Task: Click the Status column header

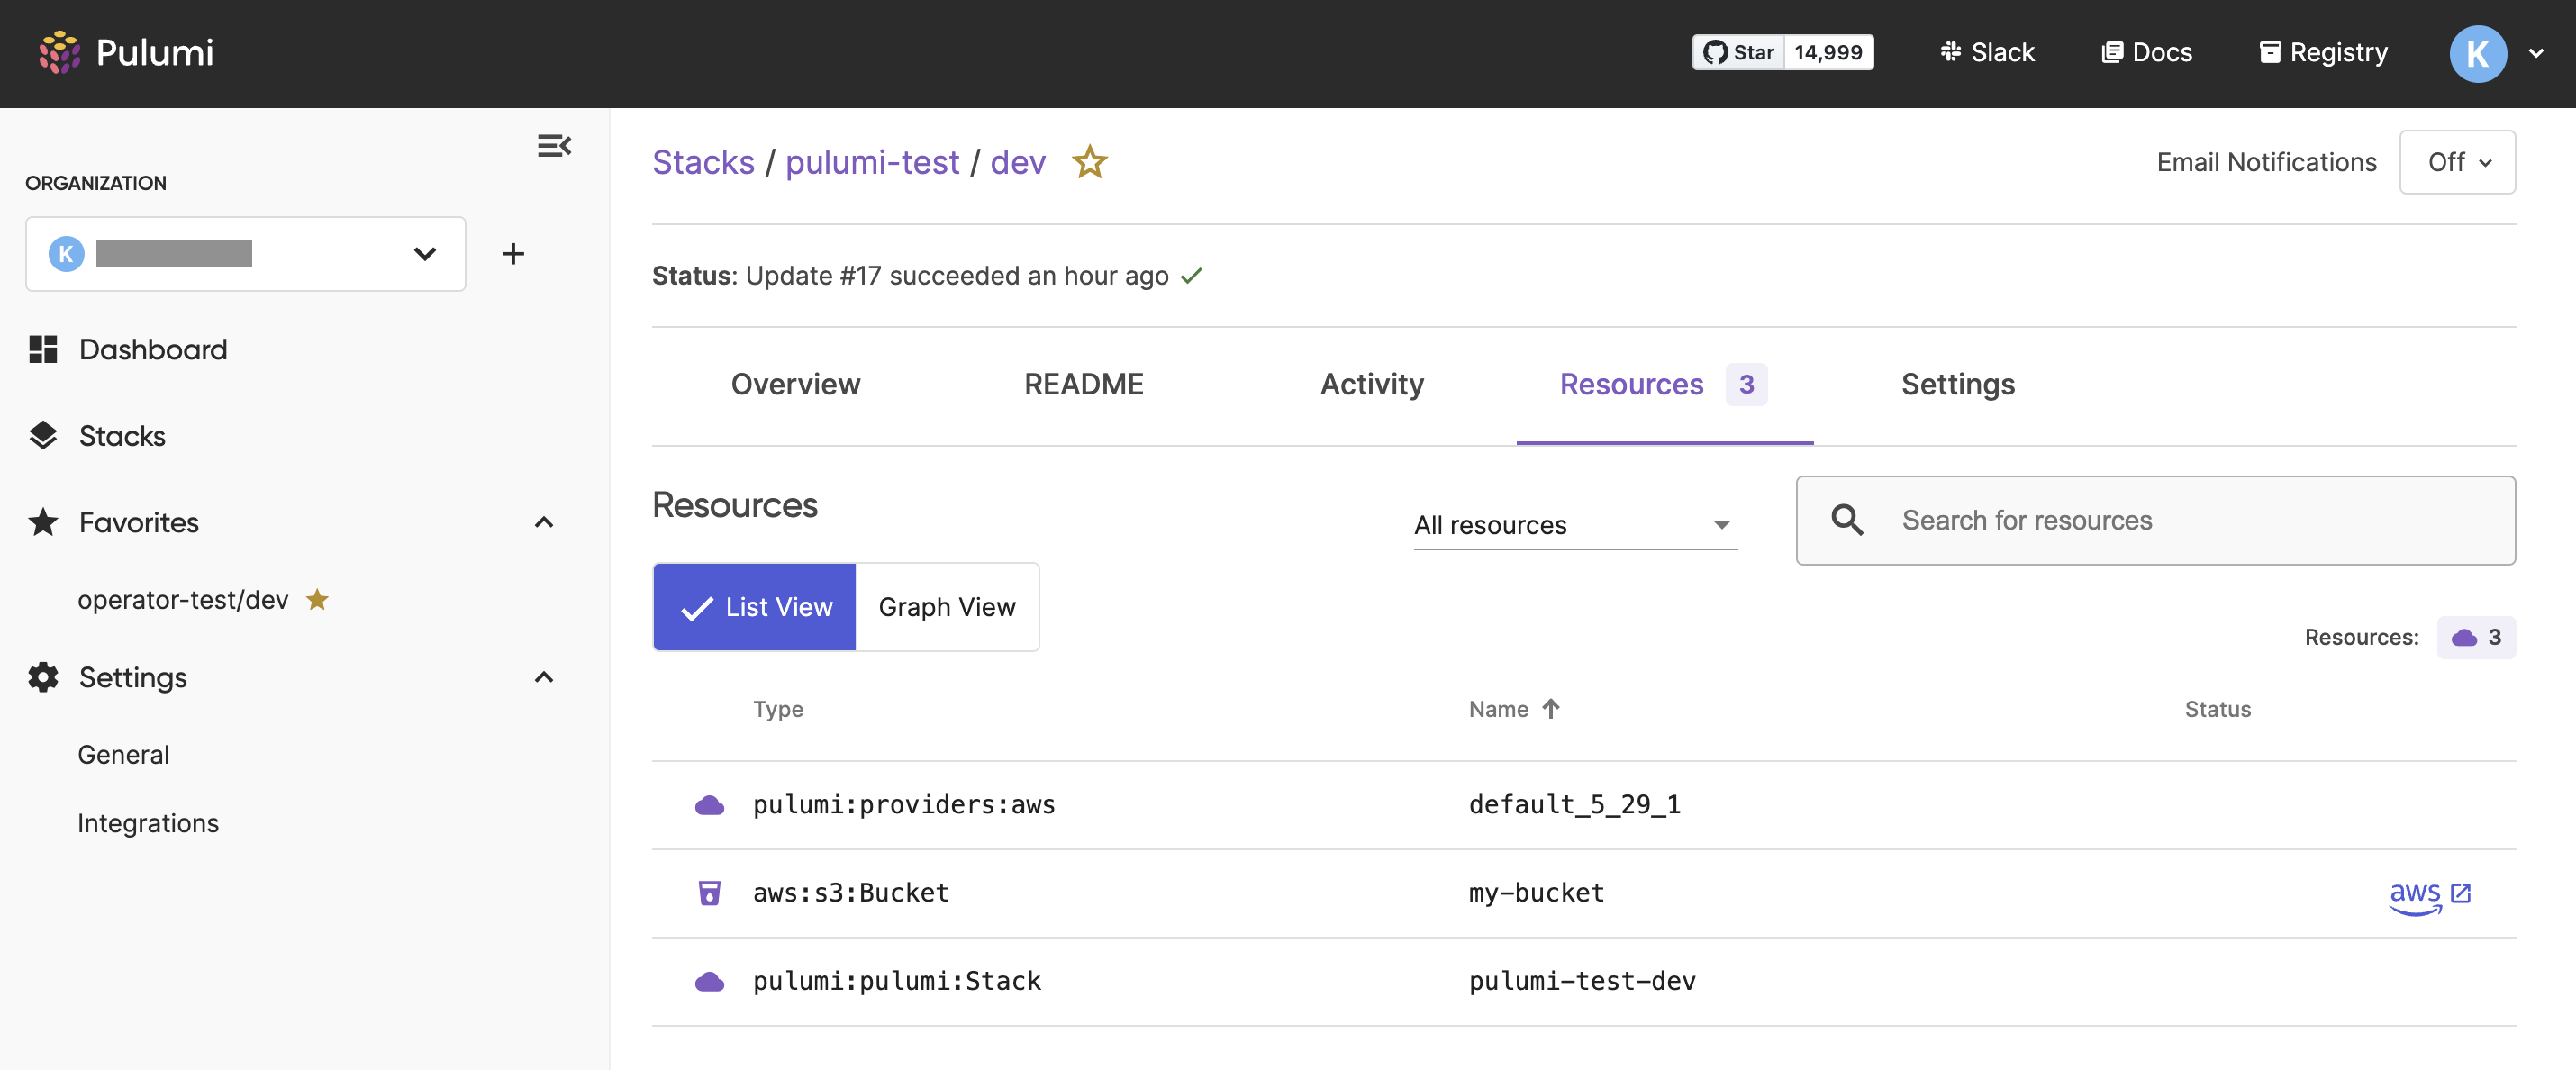Action: point(2217,709)
